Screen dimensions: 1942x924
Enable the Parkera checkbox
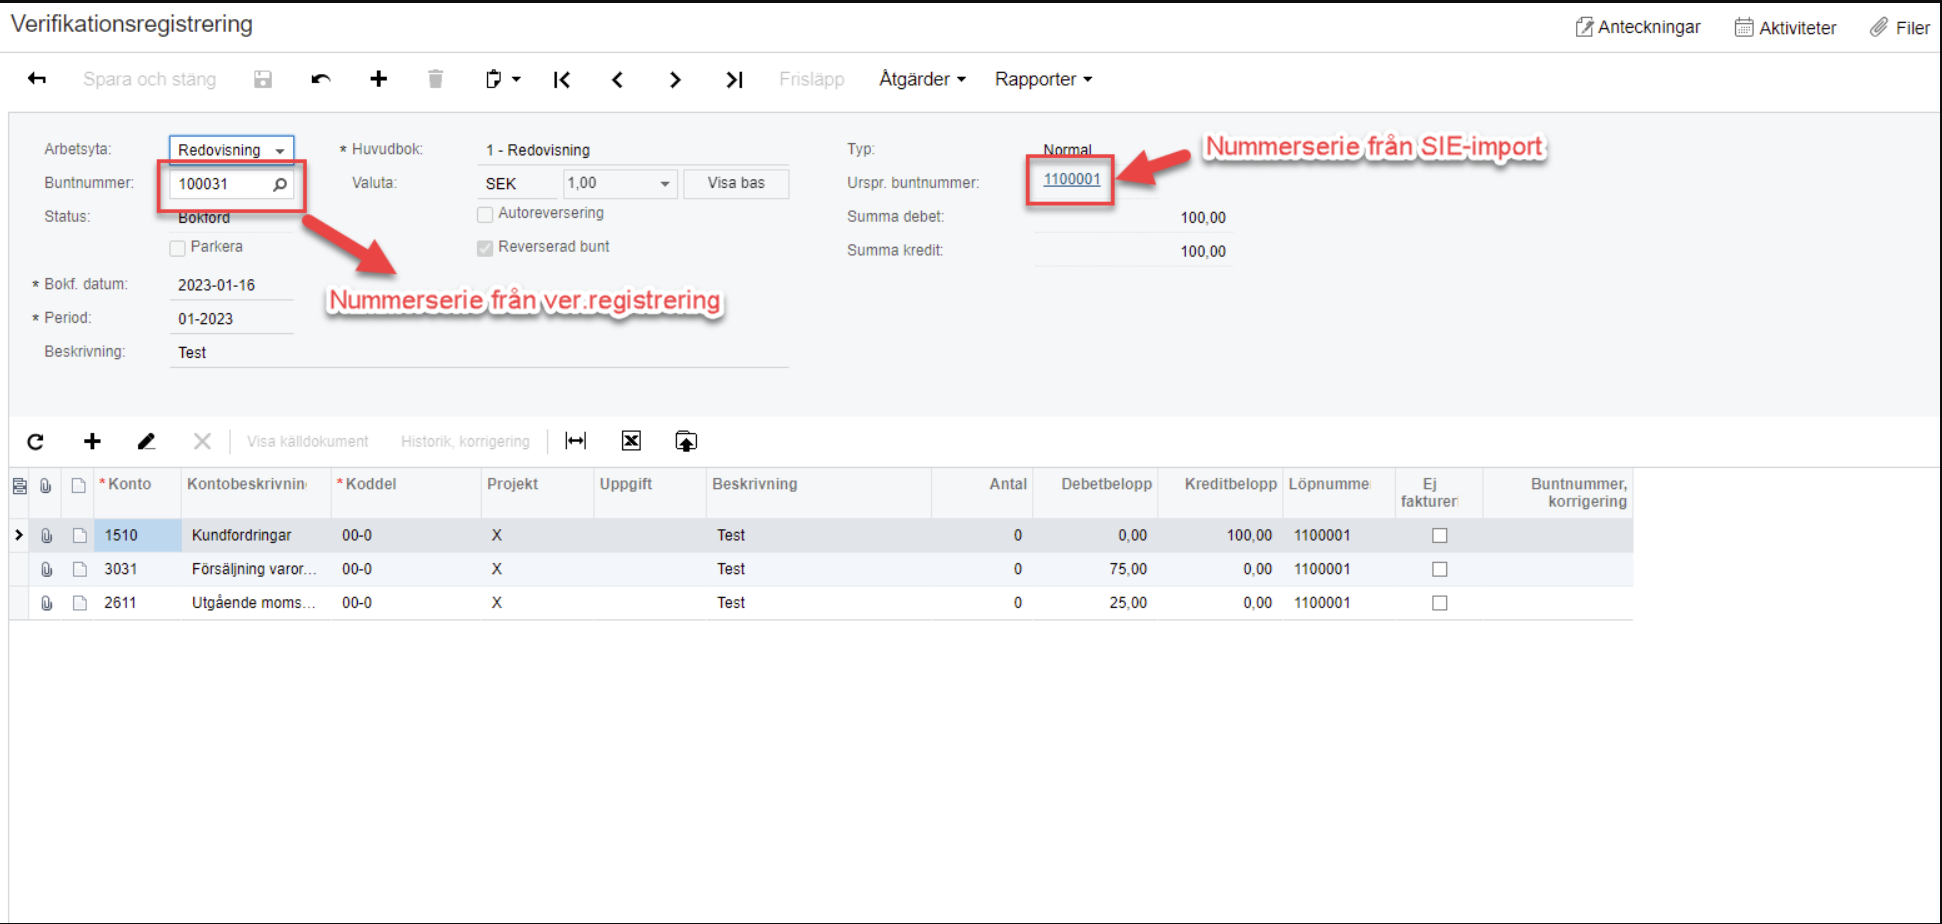click(178, 248)
